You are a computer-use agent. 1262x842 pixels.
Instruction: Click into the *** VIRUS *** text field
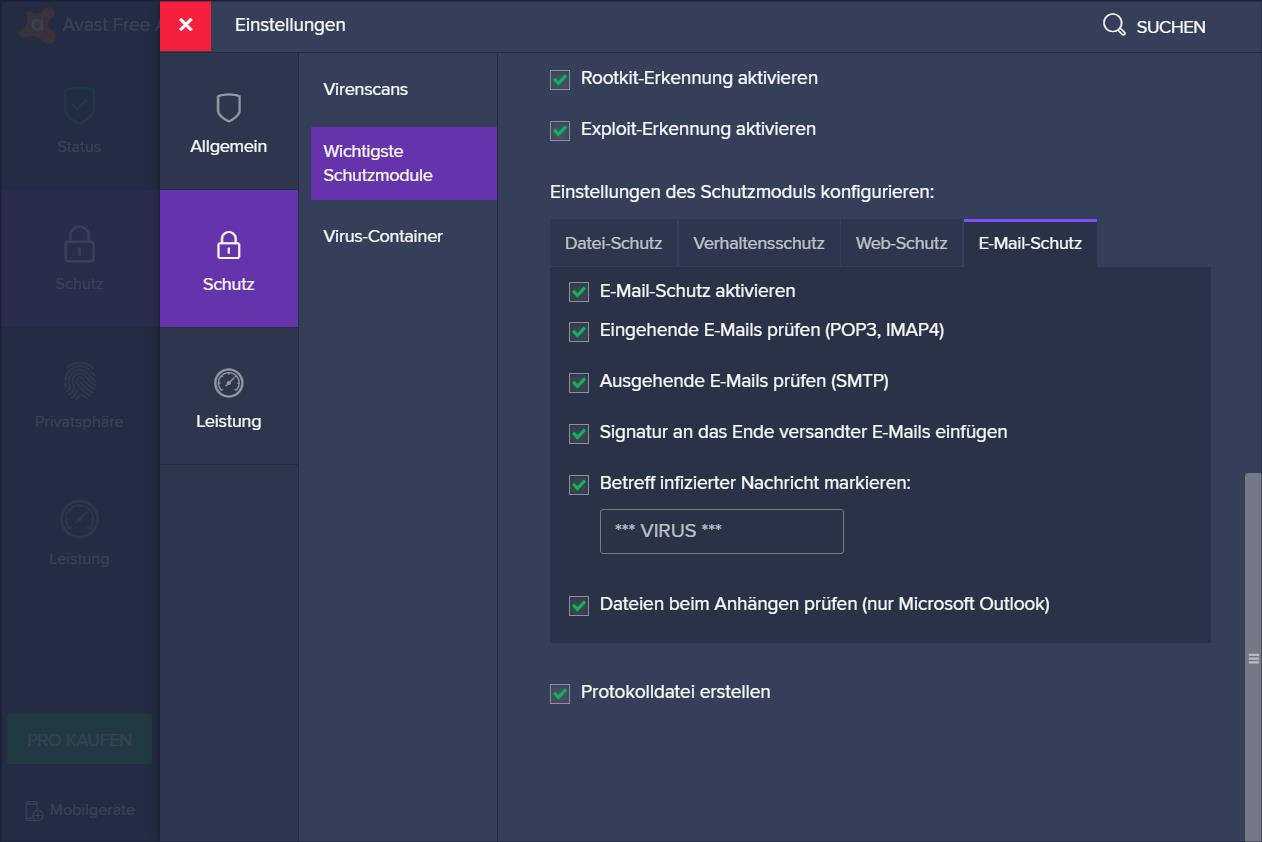[x=722, y=531]
